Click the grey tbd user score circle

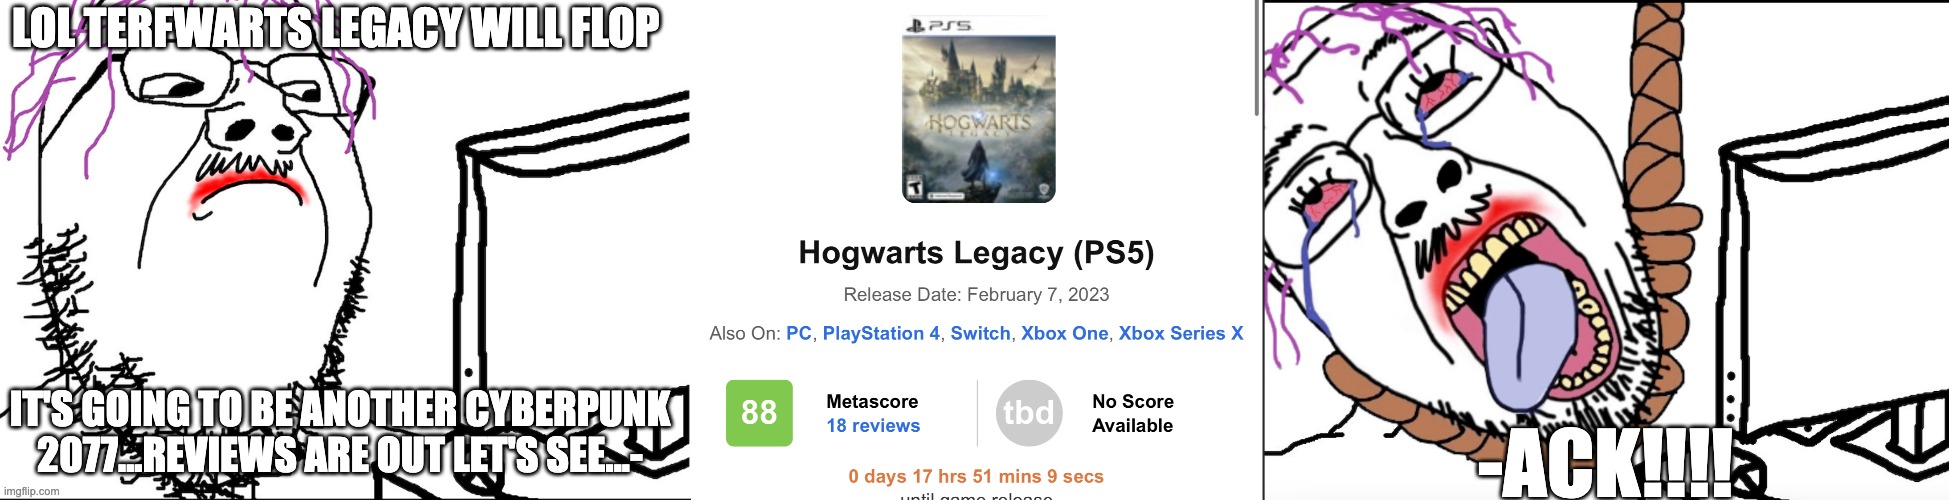coord(1029,413)
